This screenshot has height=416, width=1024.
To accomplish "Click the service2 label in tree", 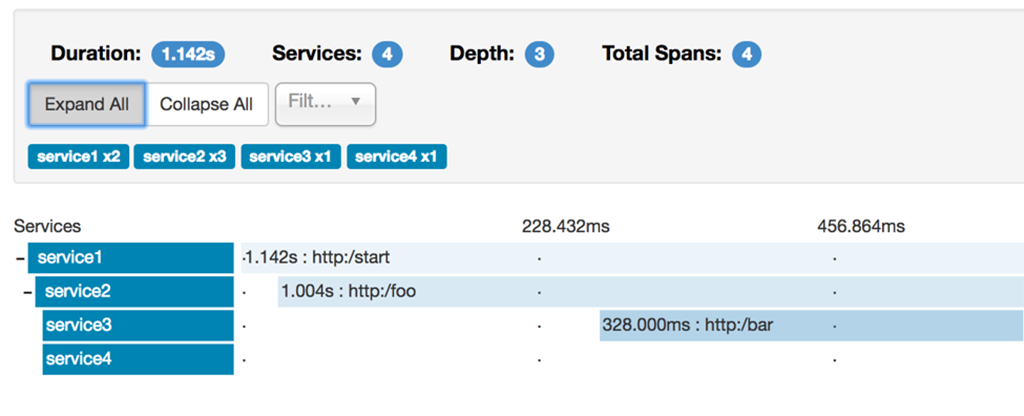I will [x=134, y=292].
